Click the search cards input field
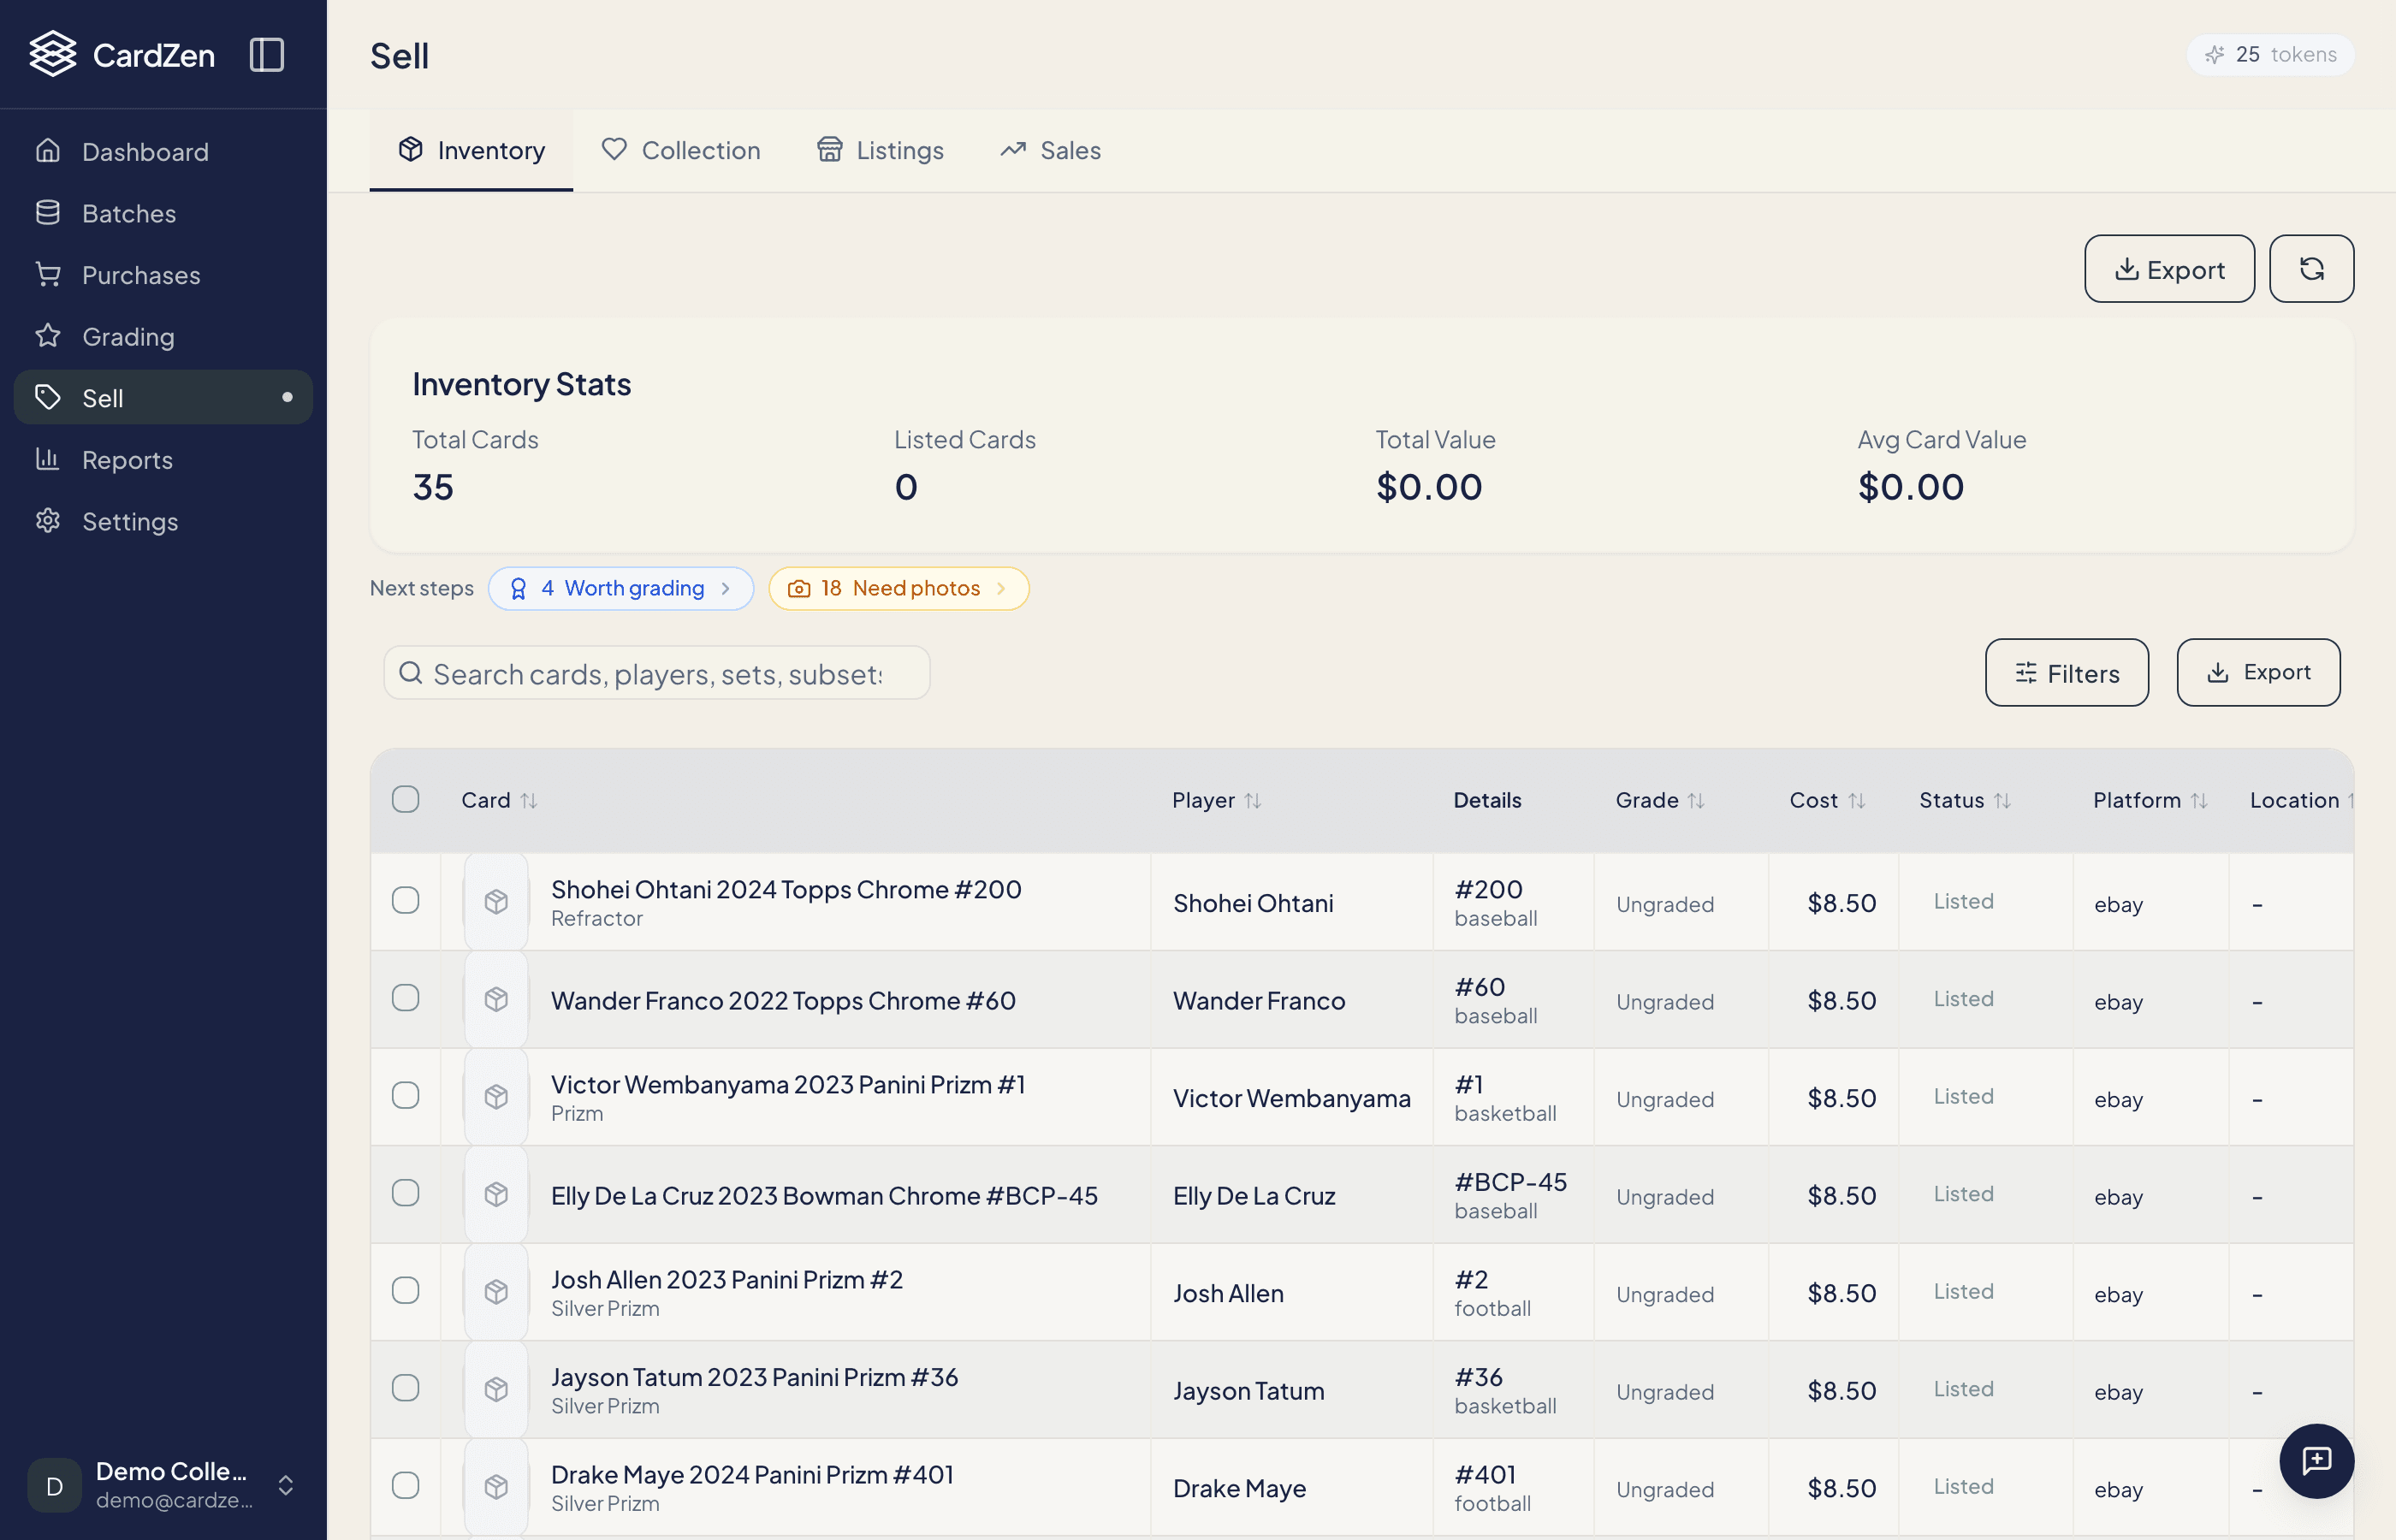 [x=656, y=672]
